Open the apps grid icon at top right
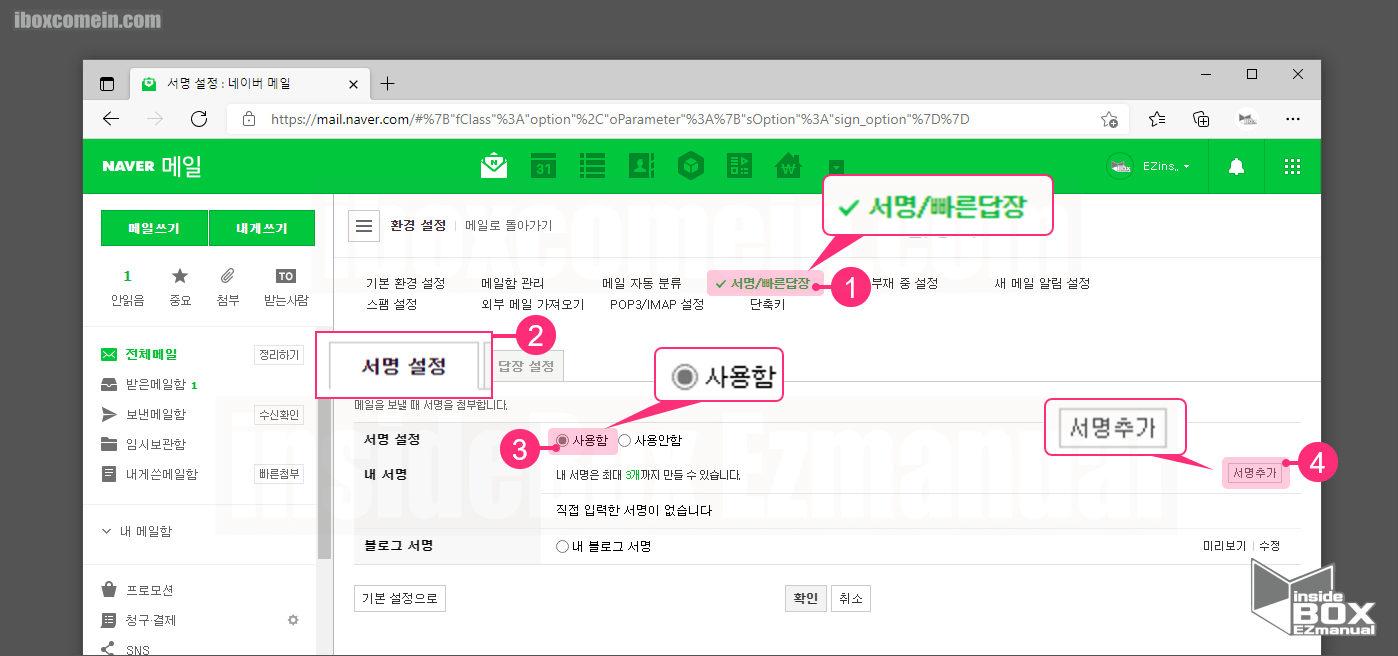Screen dimensions: 1398x656 (x=1293, y=166)
